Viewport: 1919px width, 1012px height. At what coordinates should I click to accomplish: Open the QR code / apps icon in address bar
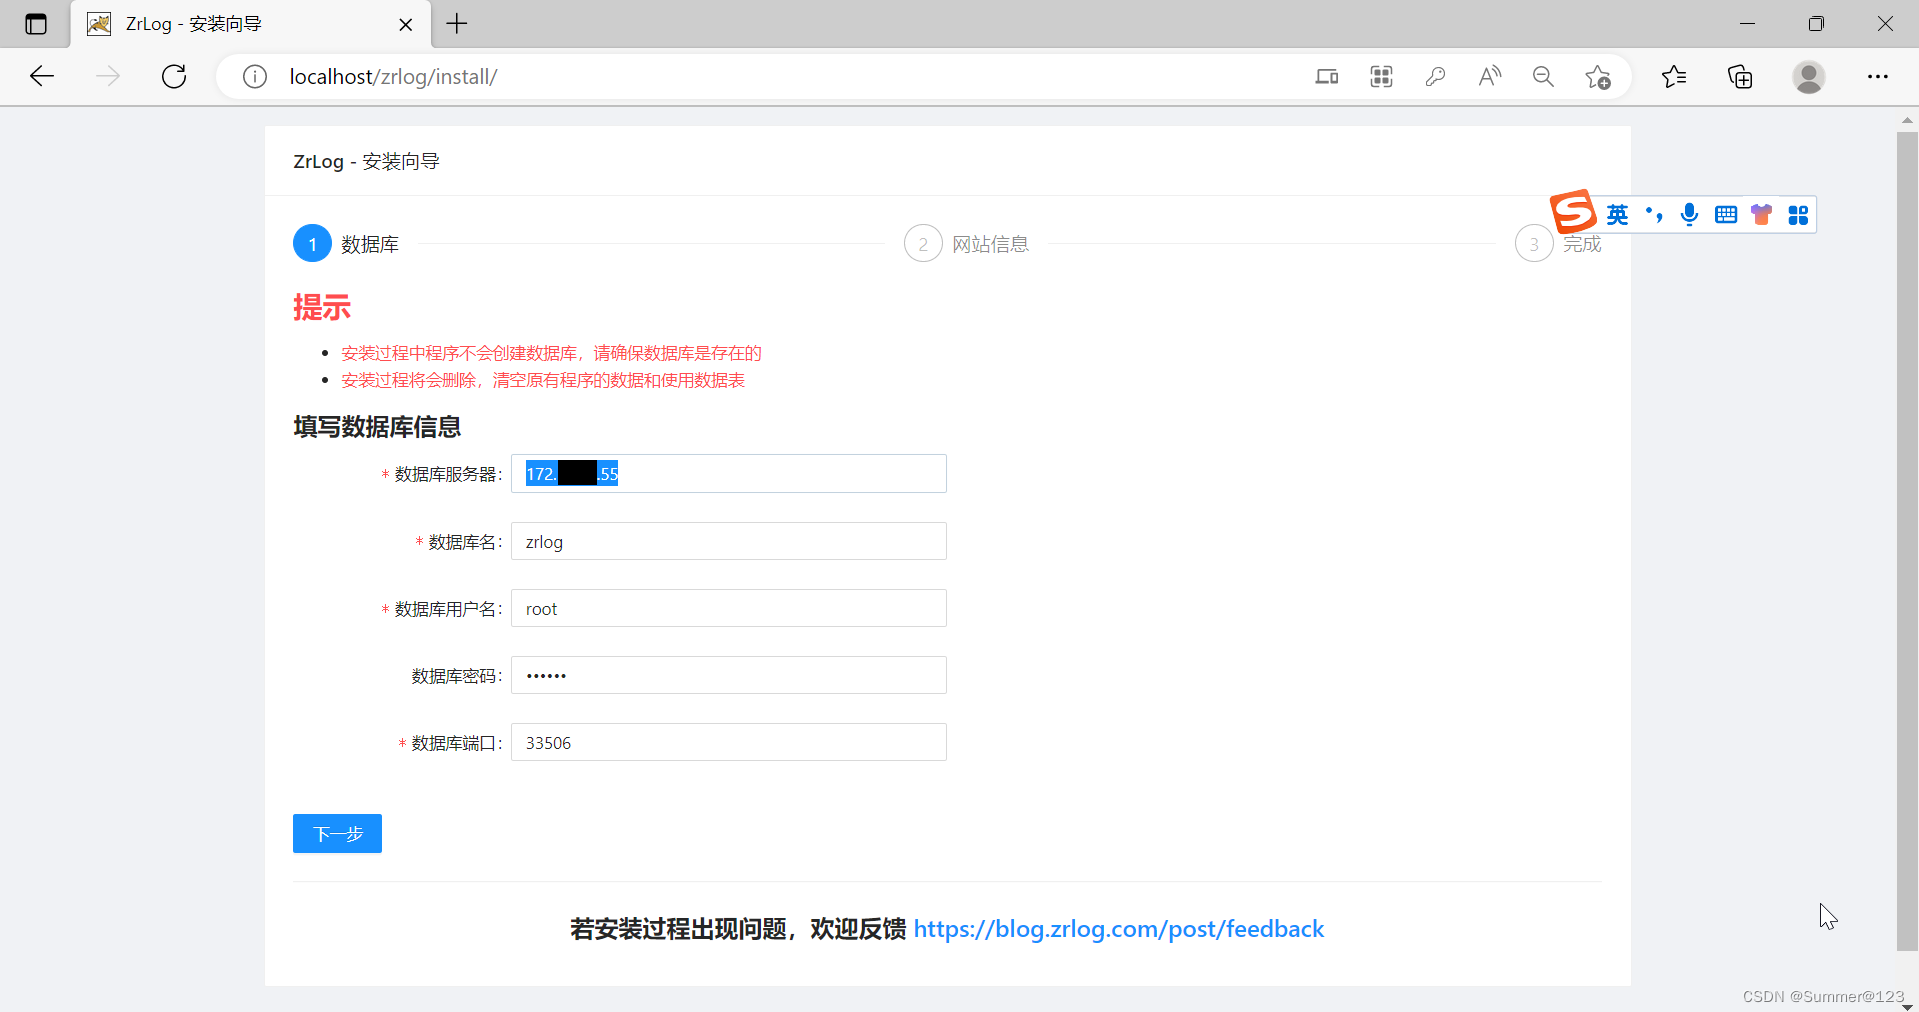pyautogui.click(x=1381, y=76)
